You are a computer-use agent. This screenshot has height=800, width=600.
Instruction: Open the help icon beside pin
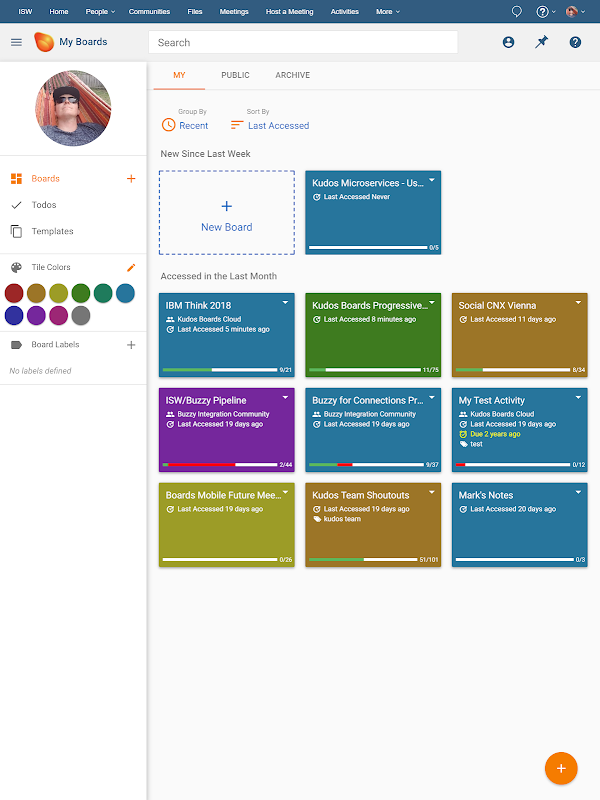(x=575, y=42)
